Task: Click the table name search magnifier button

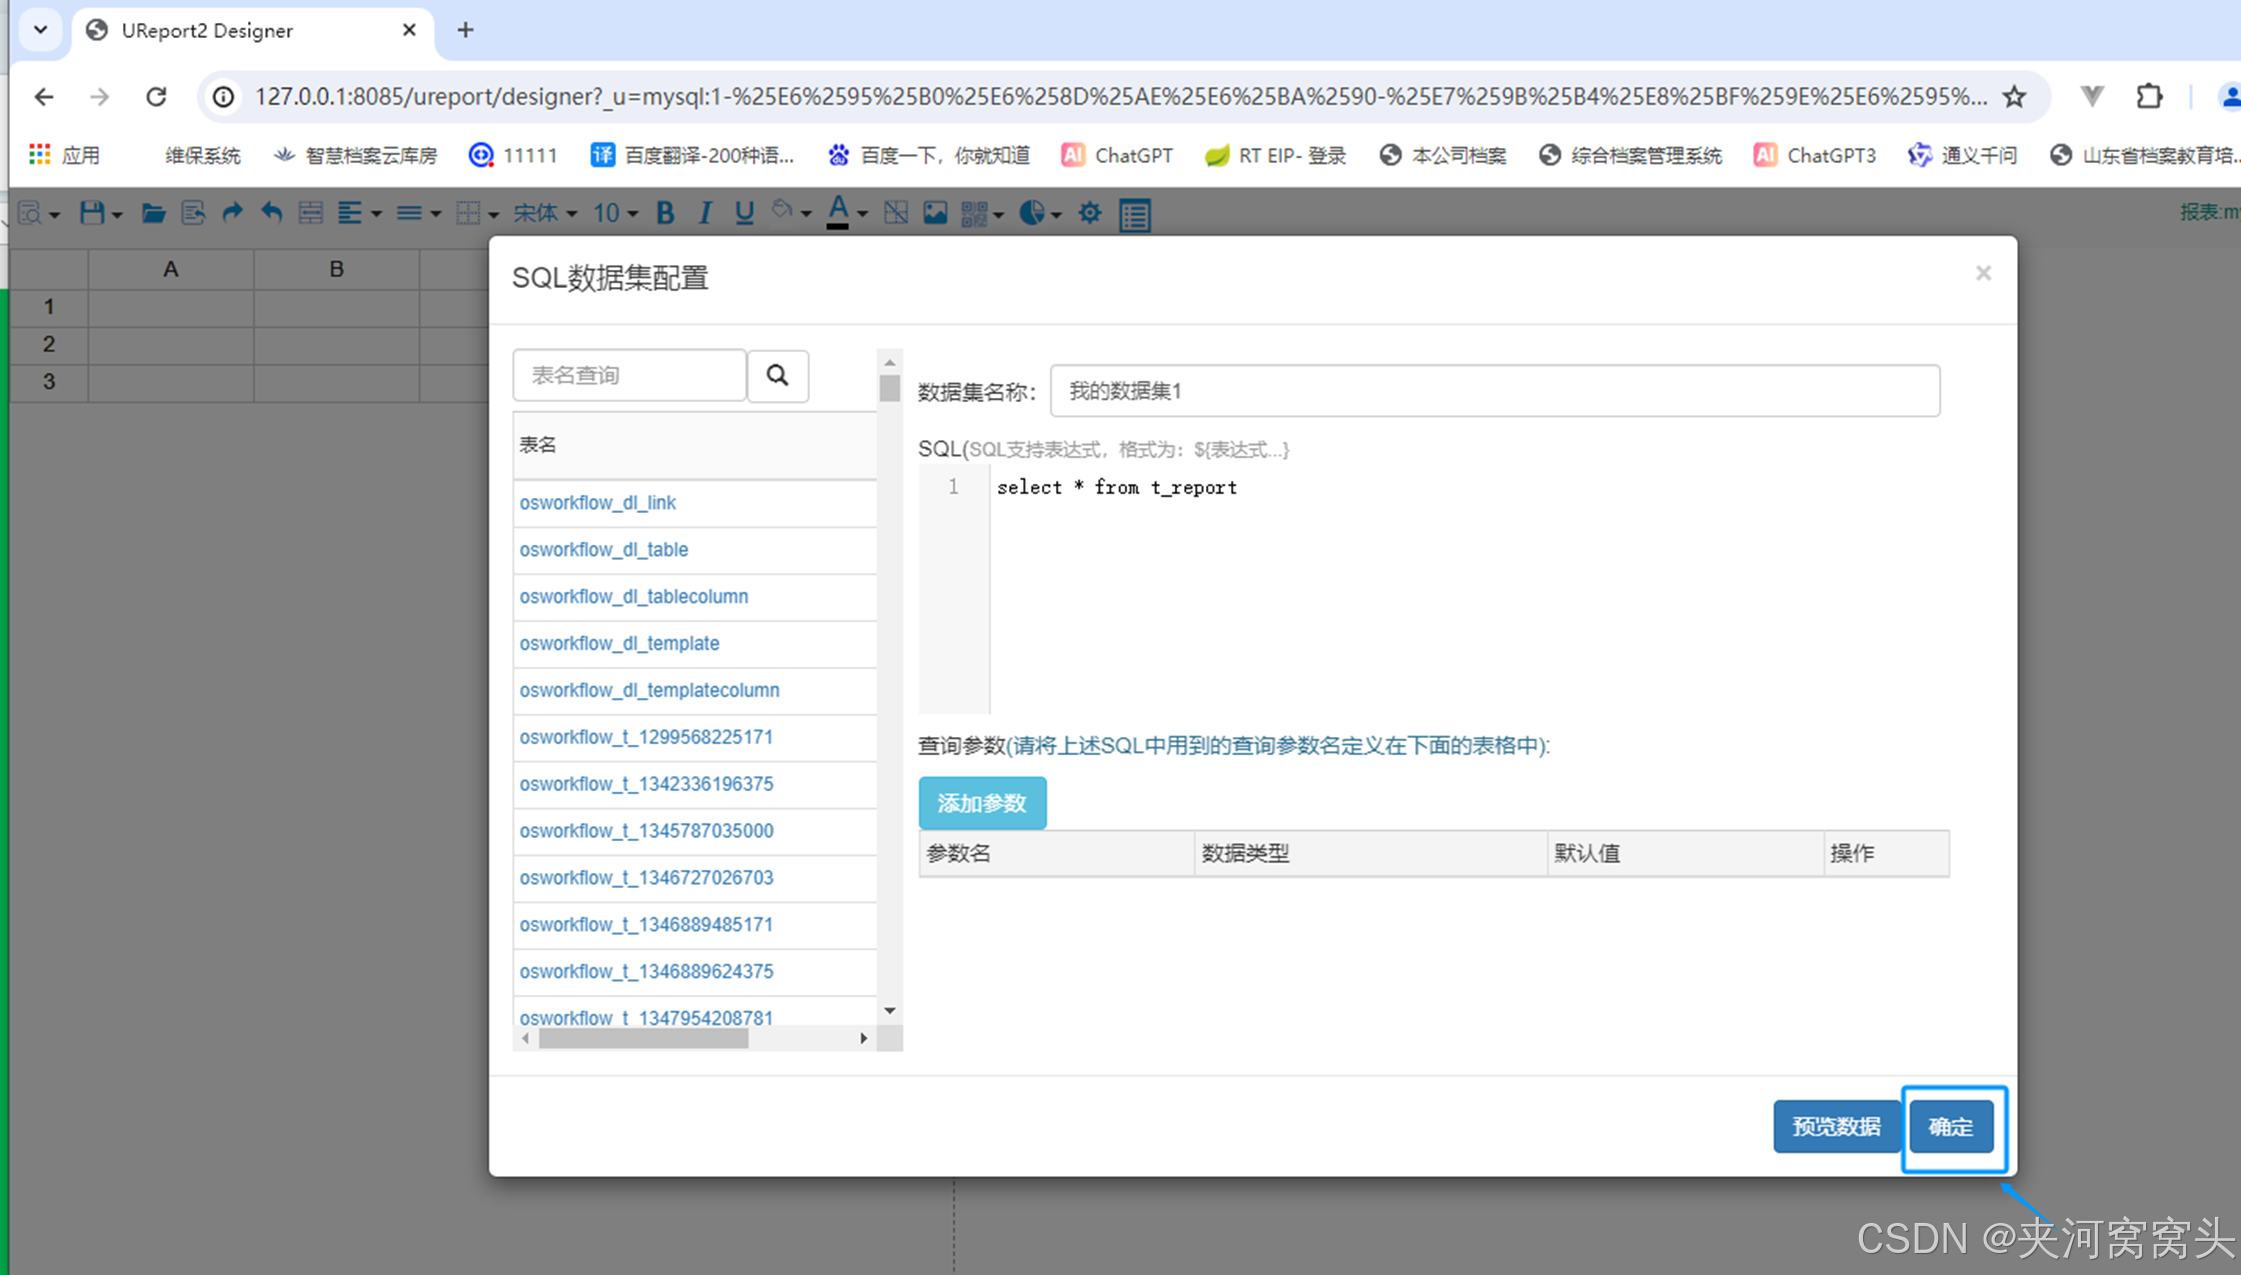Action: (x=777, y=375)
